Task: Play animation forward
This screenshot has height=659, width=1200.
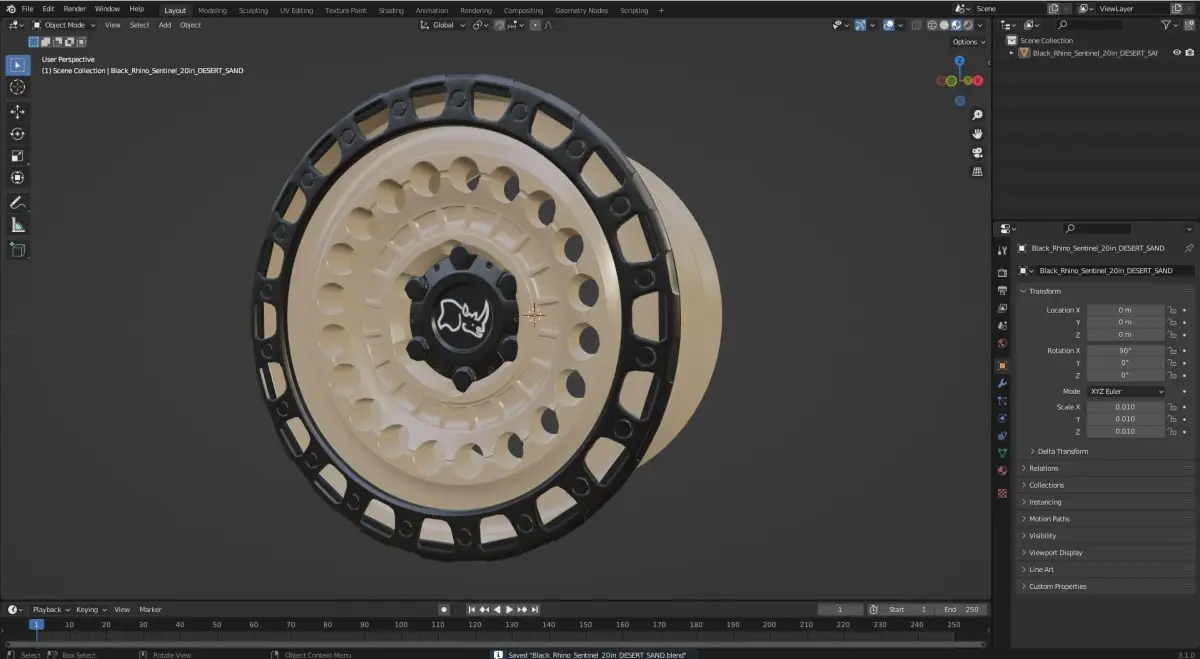Action: 509,609
